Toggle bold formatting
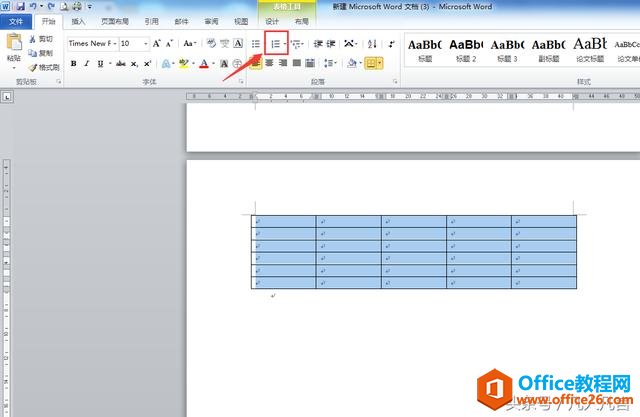The image size is (640, 417). [x=73, y=64]
